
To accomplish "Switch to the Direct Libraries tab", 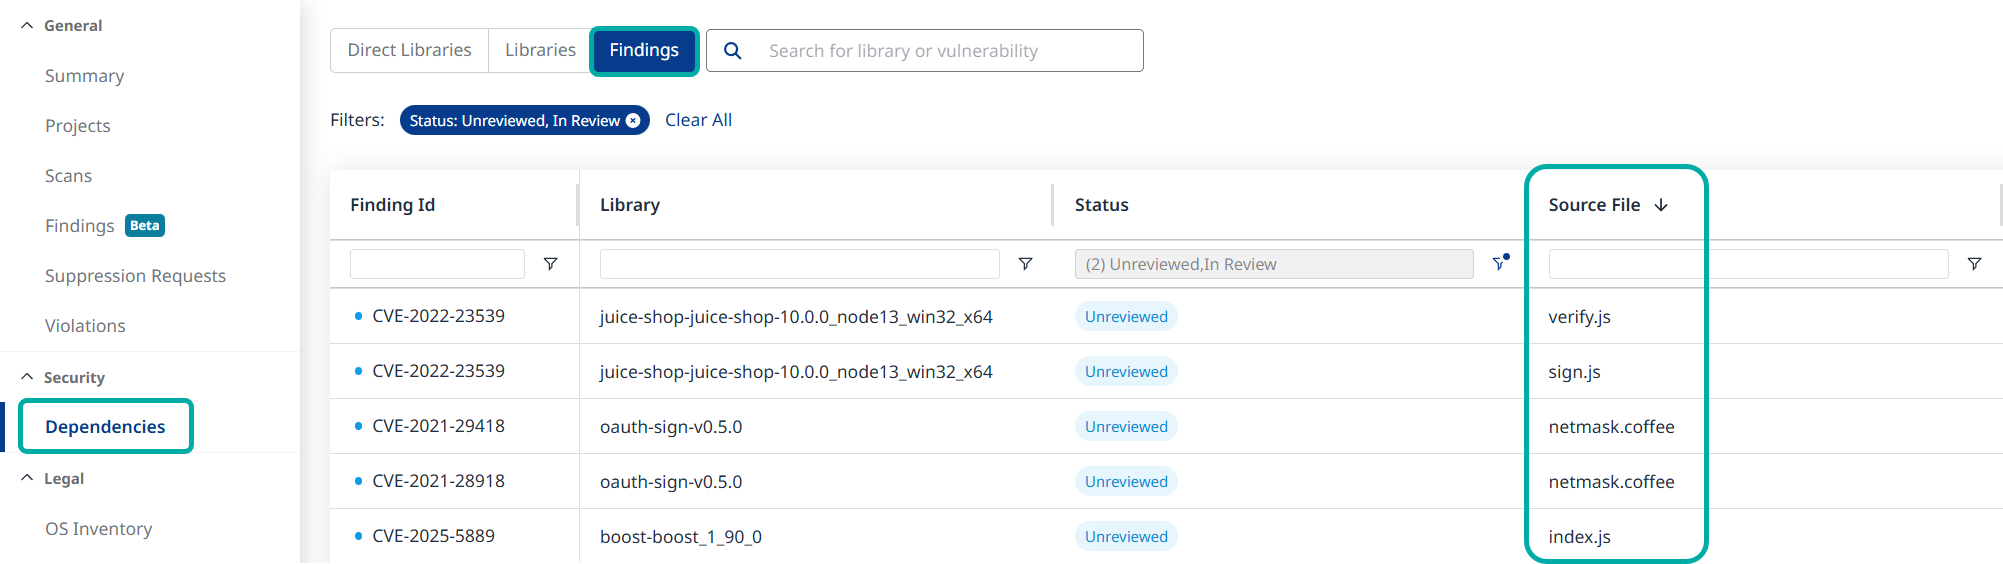I will click(x=409, y=50).
